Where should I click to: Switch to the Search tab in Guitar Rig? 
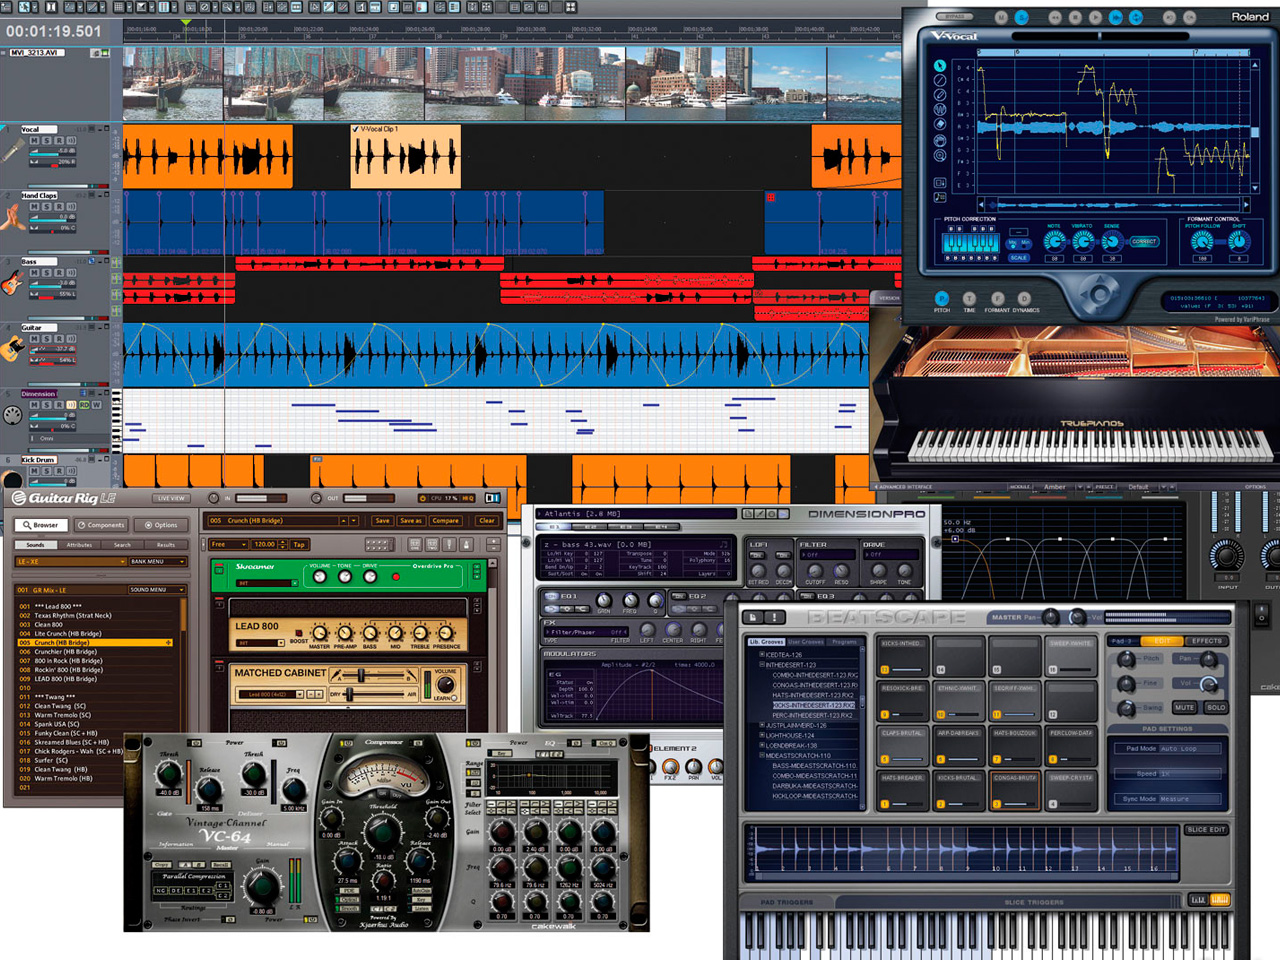[123, 545]
